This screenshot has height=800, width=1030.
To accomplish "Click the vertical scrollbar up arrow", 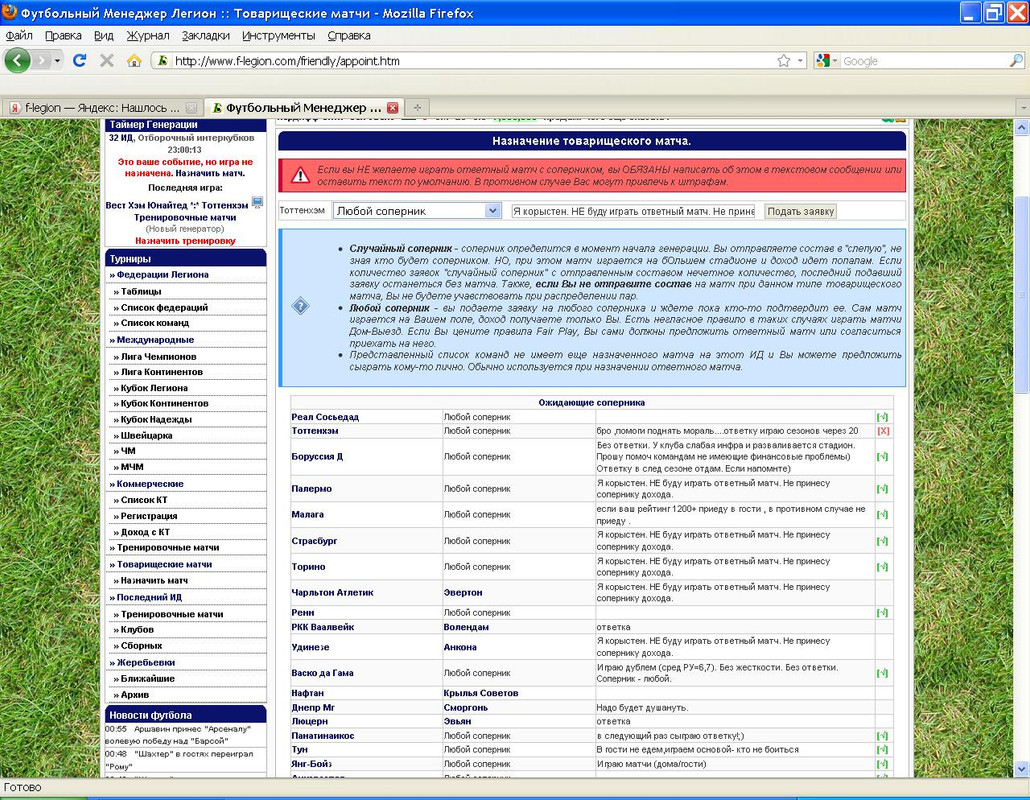I will (x=1021, y=127).
